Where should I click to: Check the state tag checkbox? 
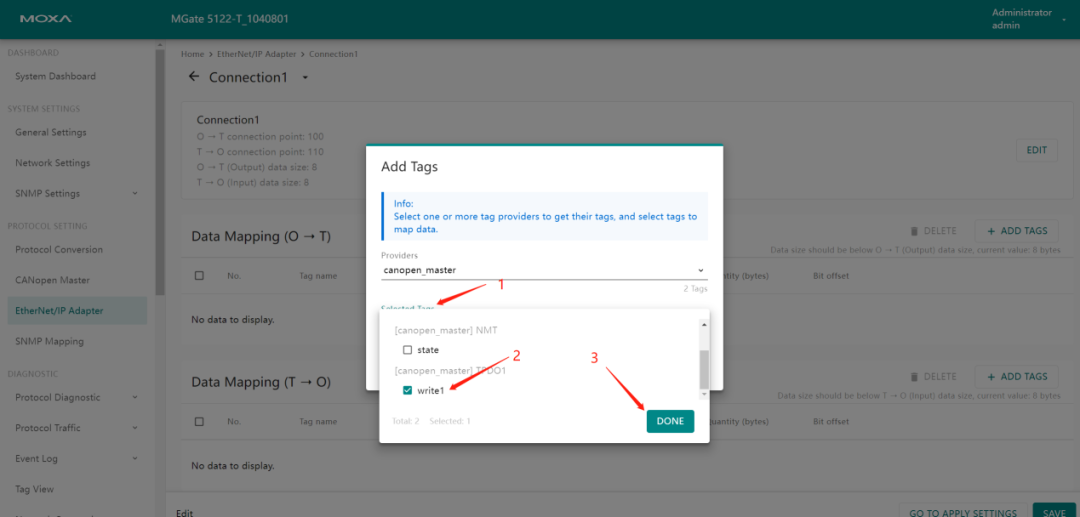(x=407, y=350)
